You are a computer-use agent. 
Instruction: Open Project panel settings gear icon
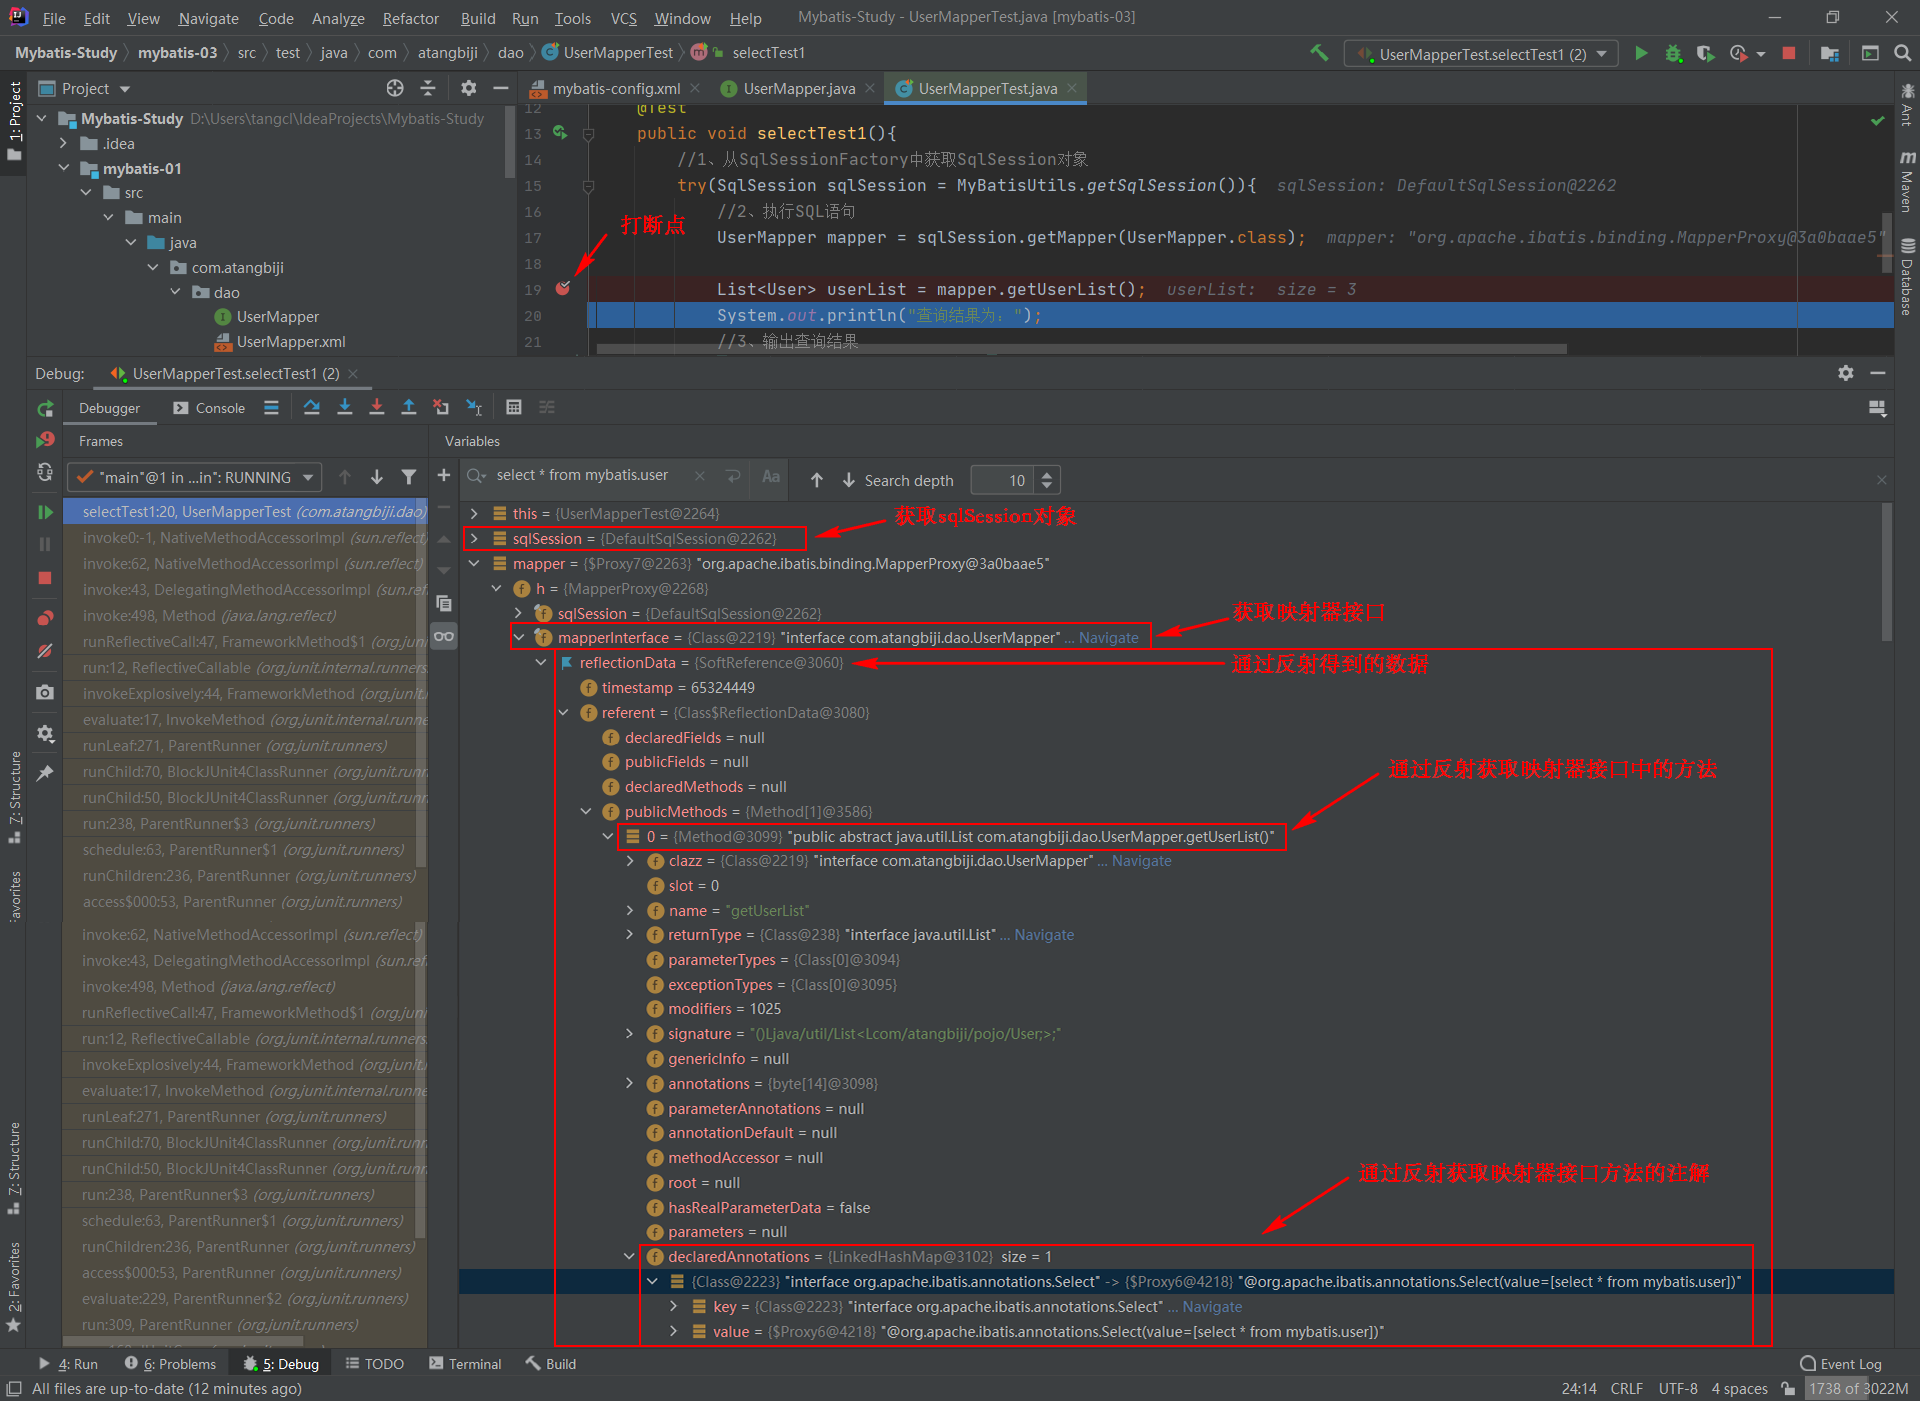468,88
